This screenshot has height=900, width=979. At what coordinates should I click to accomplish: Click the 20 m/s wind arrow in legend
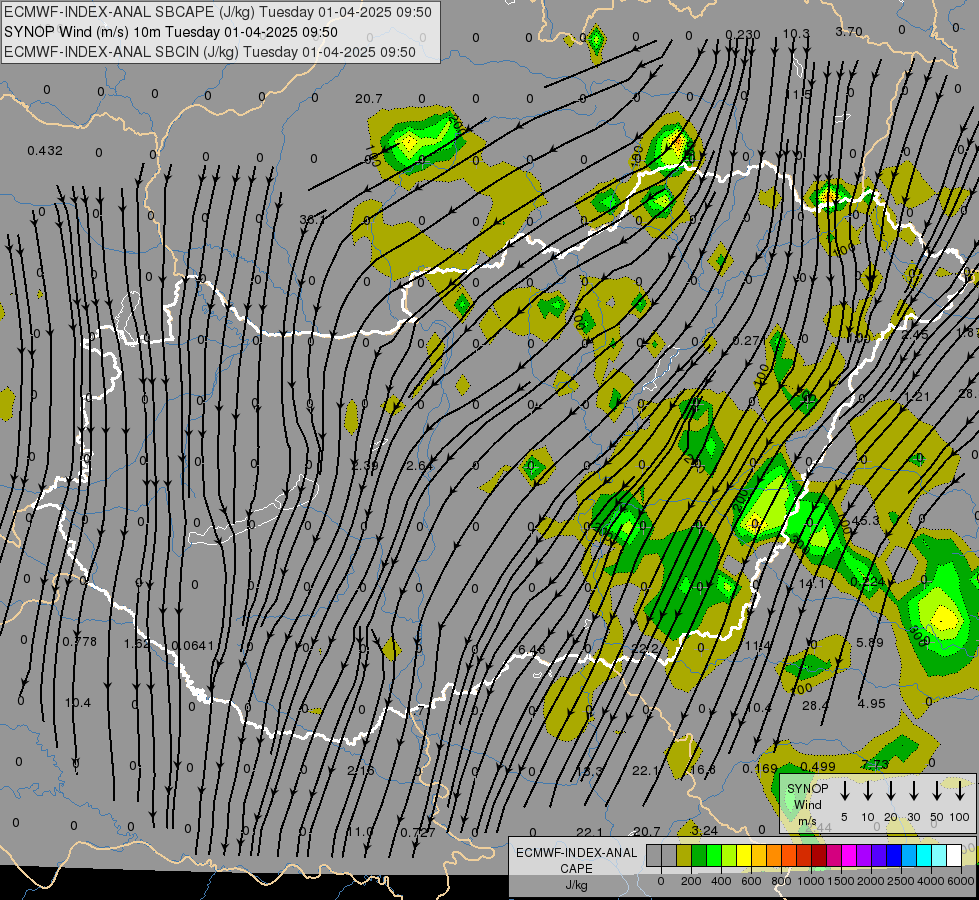(890, 791)
